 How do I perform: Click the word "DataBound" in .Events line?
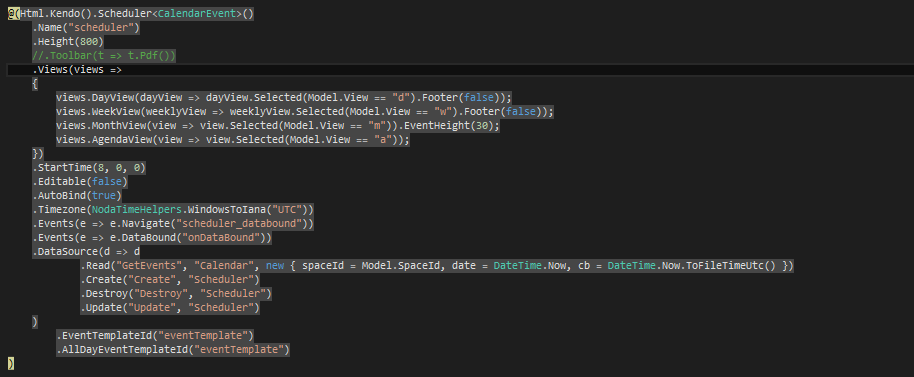tap(149, 237)
